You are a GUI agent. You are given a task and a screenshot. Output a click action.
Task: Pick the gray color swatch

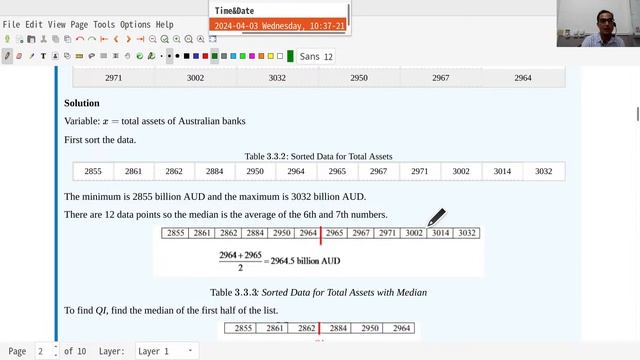tap(224, 56)
